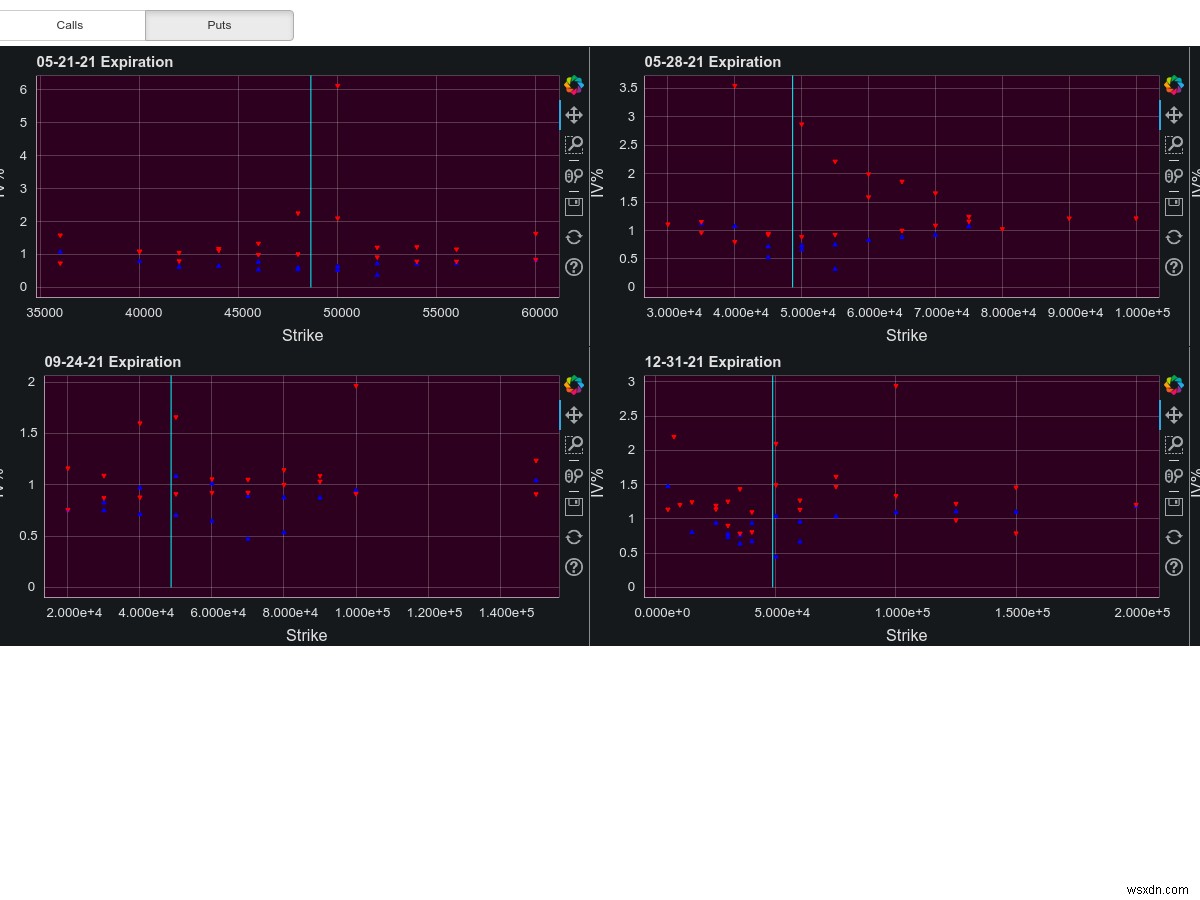Image resolution: width=1200 pixels, height=900 pixels.
Task: Select the Puts tab
Action: coord(219,25)
